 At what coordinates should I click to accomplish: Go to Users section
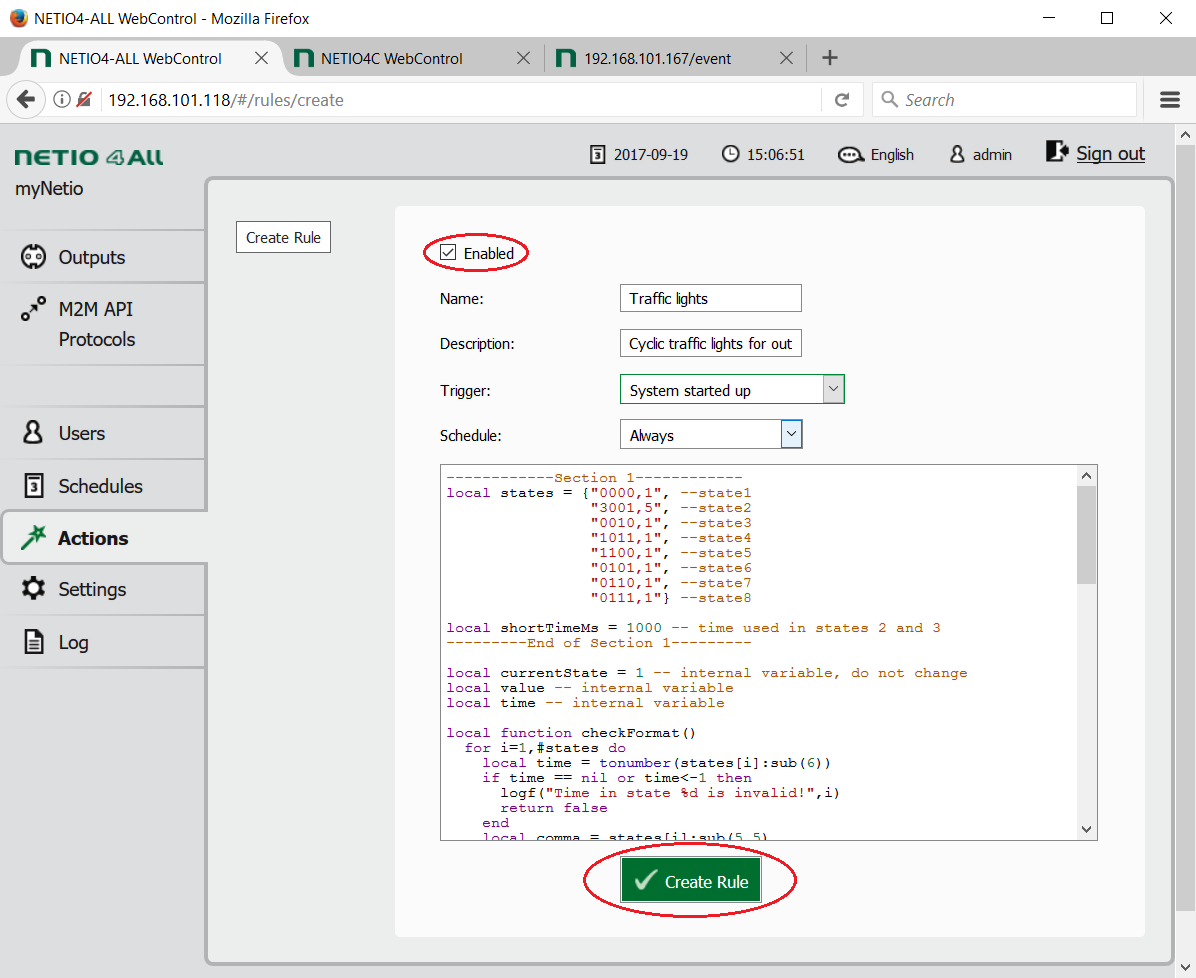(81, 433)
